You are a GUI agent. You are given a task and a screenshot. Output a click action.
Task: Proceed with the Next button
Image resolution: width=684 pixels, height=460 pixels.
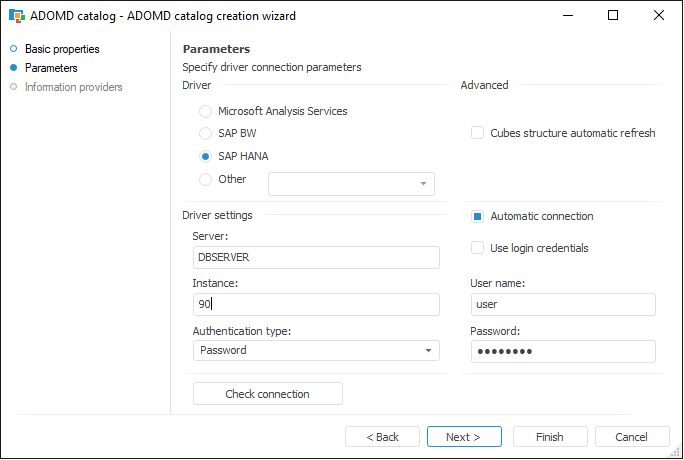click(x=464, y=437)
